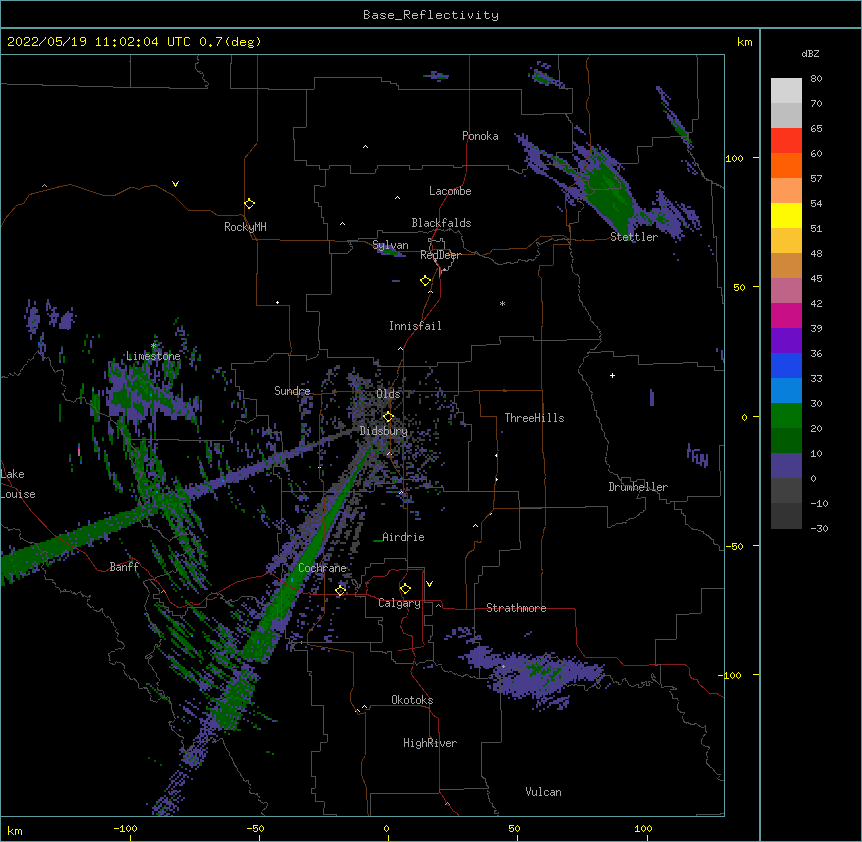Viewport: 862px width, 842px height.
Task: Click the Vulcan city label
Action: (x=543, y=792)
